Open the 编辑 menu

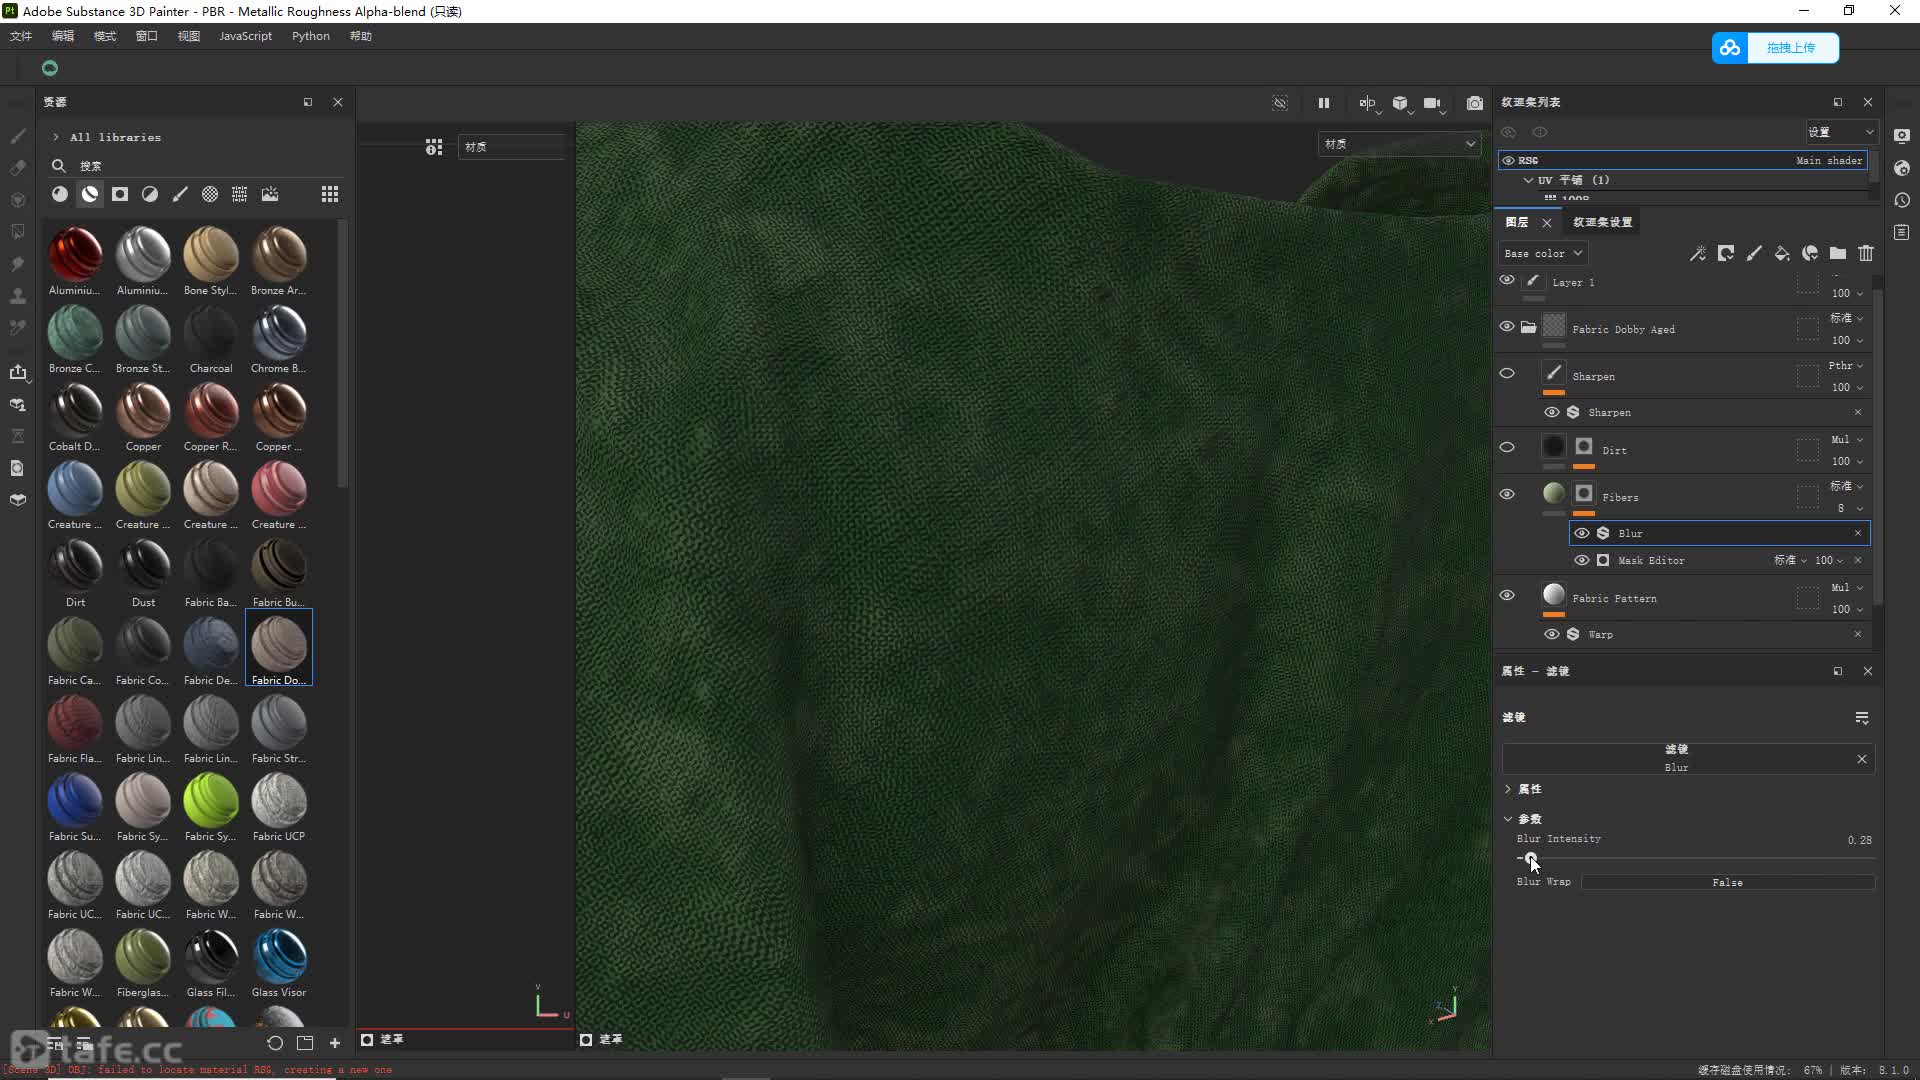pos(63,36)
